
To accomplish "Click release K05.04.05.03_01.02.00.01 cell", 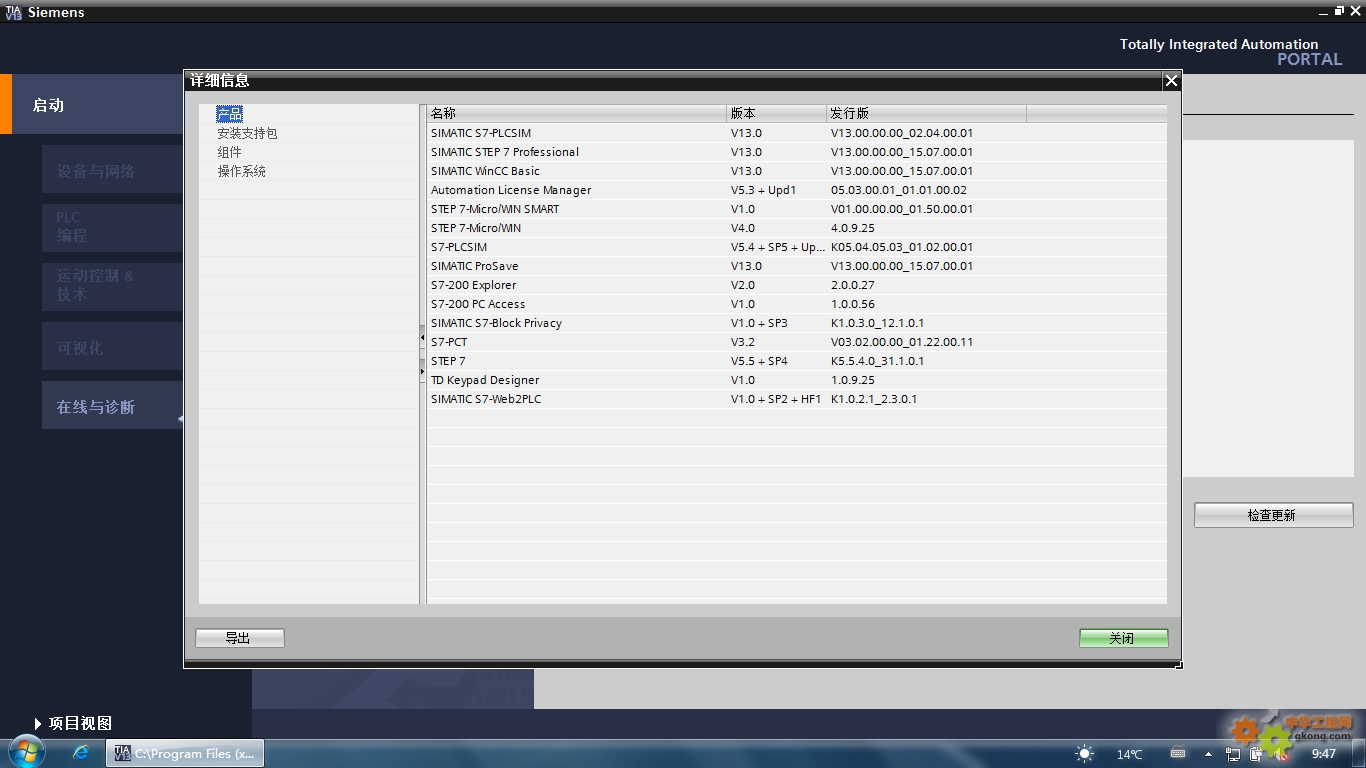I will tap(902, 247).
